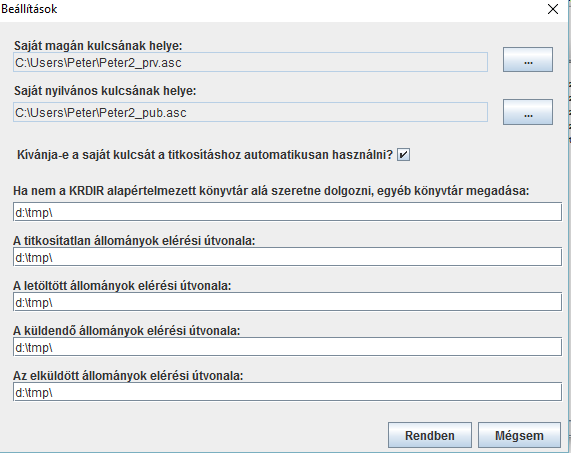Click the Beállítások title bar text

pos(29,9)
